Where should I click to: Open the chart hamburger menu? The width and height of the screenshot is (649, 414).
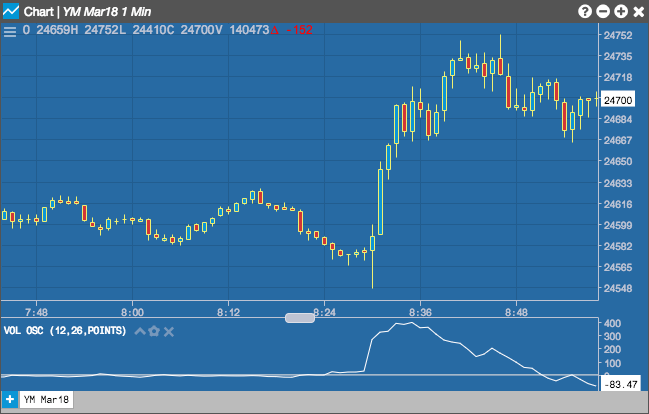(x=10, y=31)
